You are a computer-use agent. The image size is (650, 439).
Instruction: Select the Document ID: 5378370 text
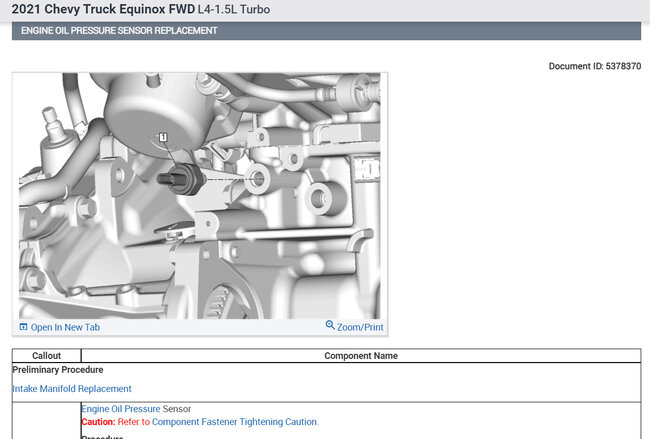594,66
